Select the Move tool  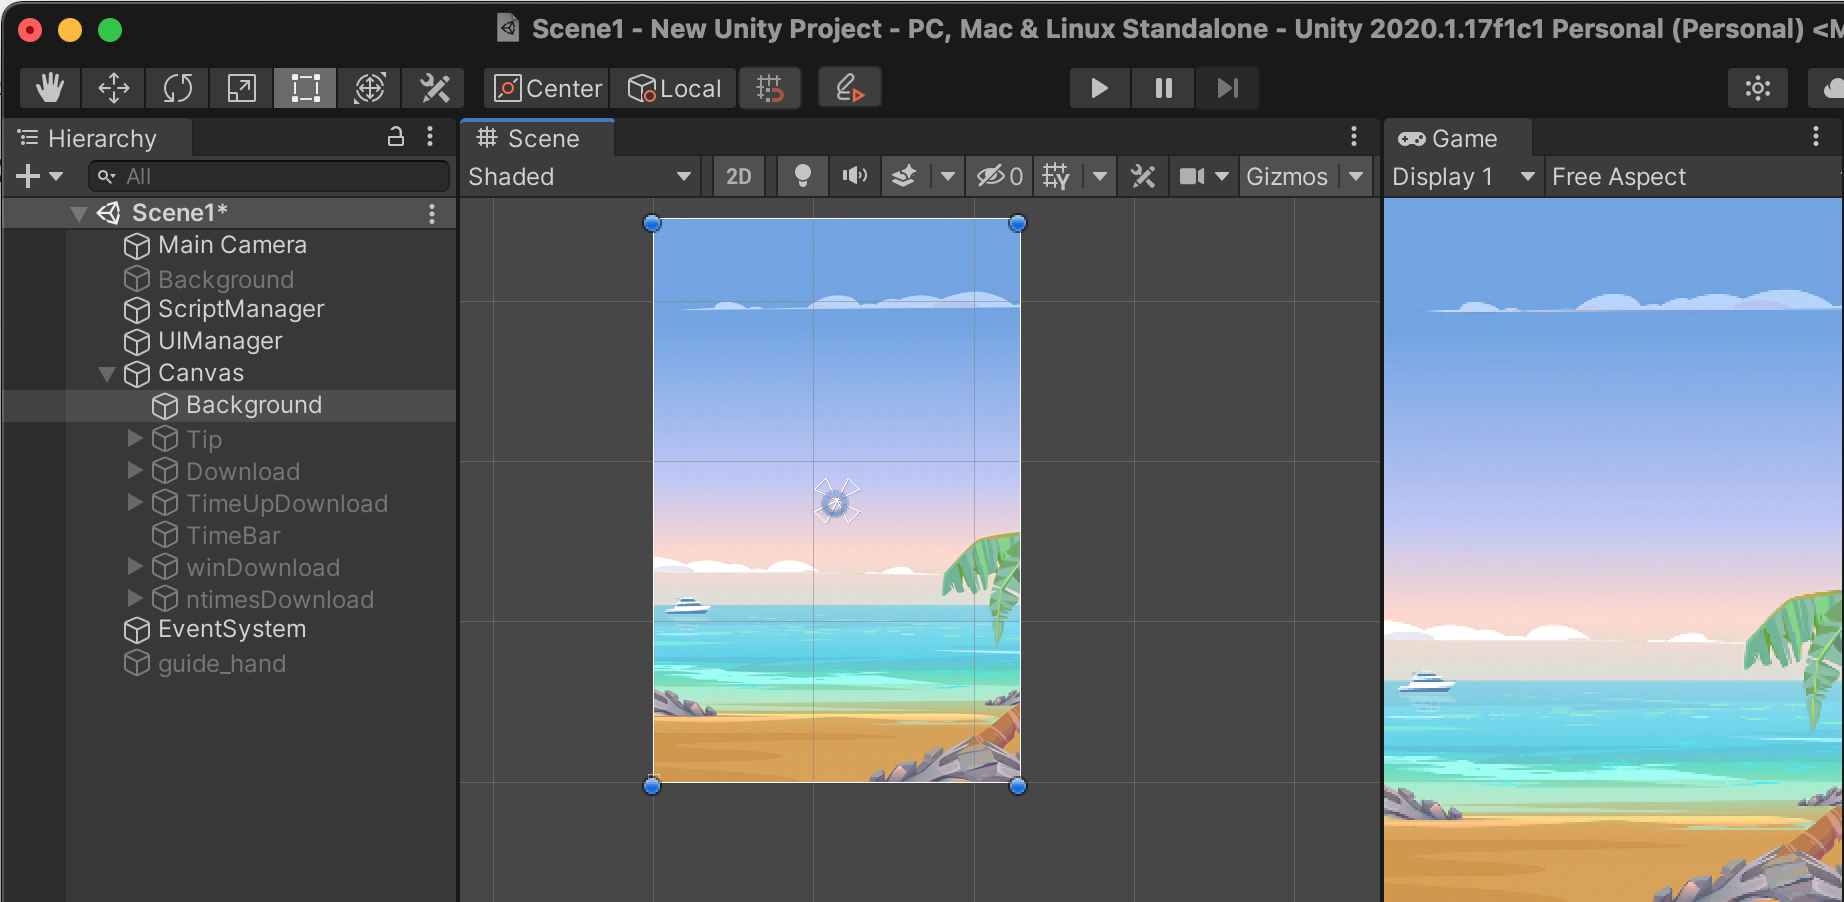click(x=113, y=88)
